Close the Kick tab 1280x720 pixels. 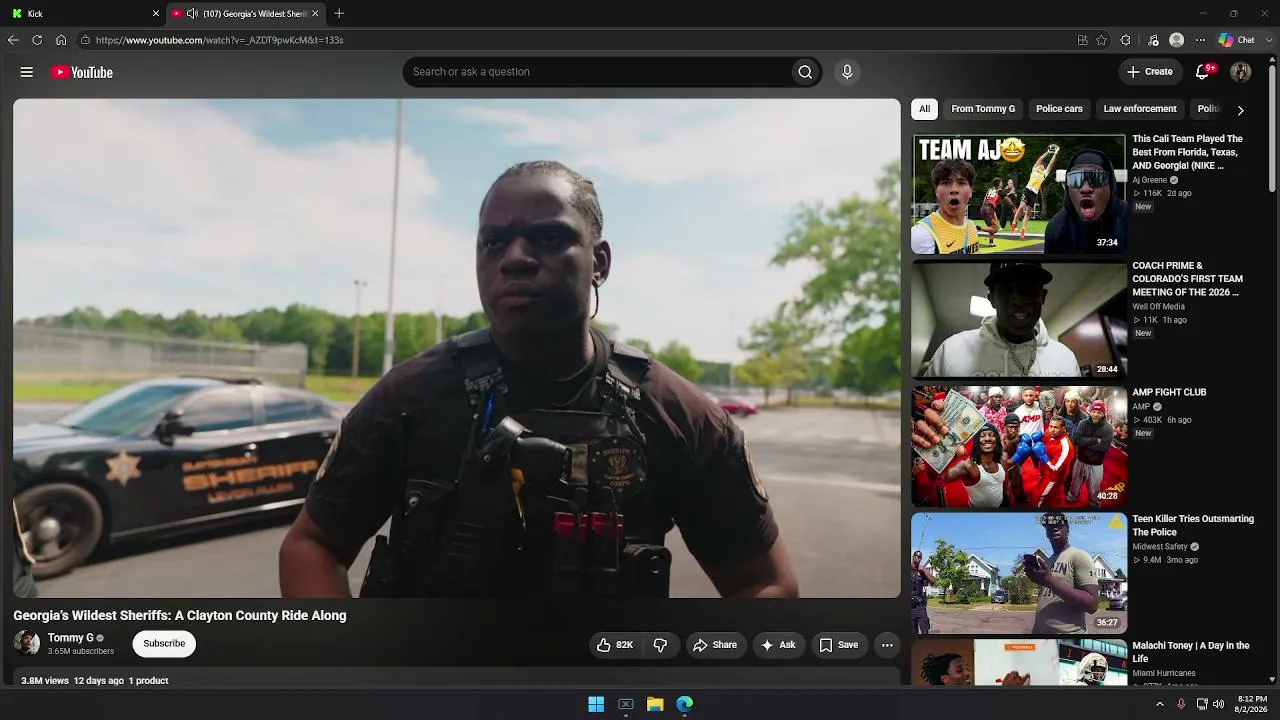coord(156,14)
